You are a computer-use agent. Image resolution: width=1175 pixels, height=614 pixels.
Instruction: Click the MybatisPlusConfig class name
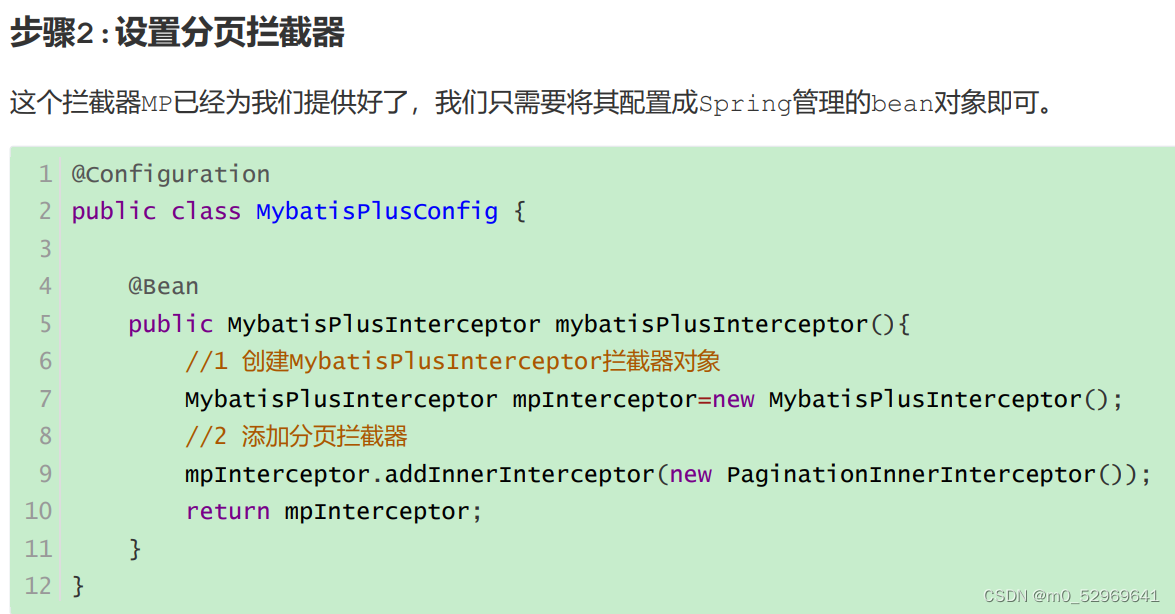coord(377,211)
